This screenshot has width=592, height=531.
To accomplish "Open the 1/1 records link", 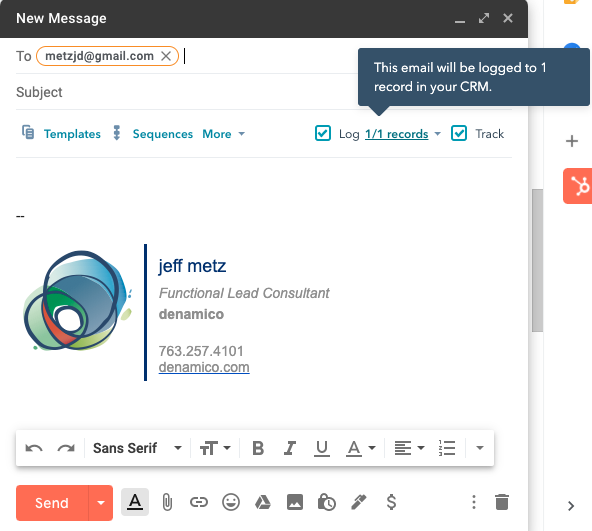I will click(396, 134).
